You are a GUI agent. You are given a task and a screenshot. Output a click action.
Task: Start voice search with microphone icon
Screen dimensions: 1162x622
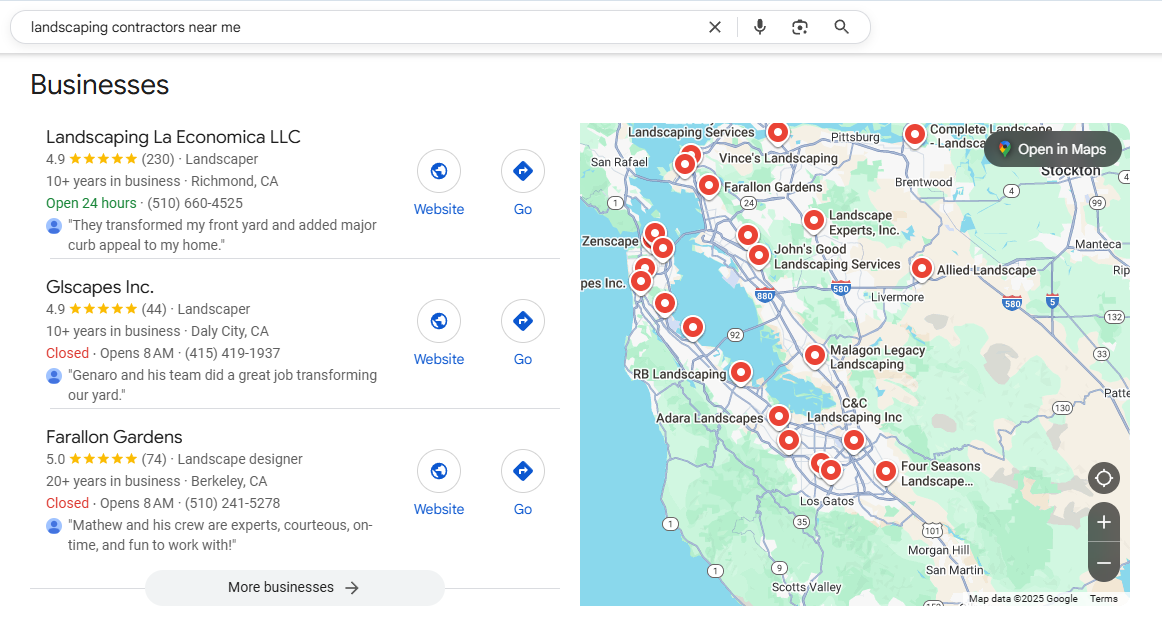click(760, 27)
